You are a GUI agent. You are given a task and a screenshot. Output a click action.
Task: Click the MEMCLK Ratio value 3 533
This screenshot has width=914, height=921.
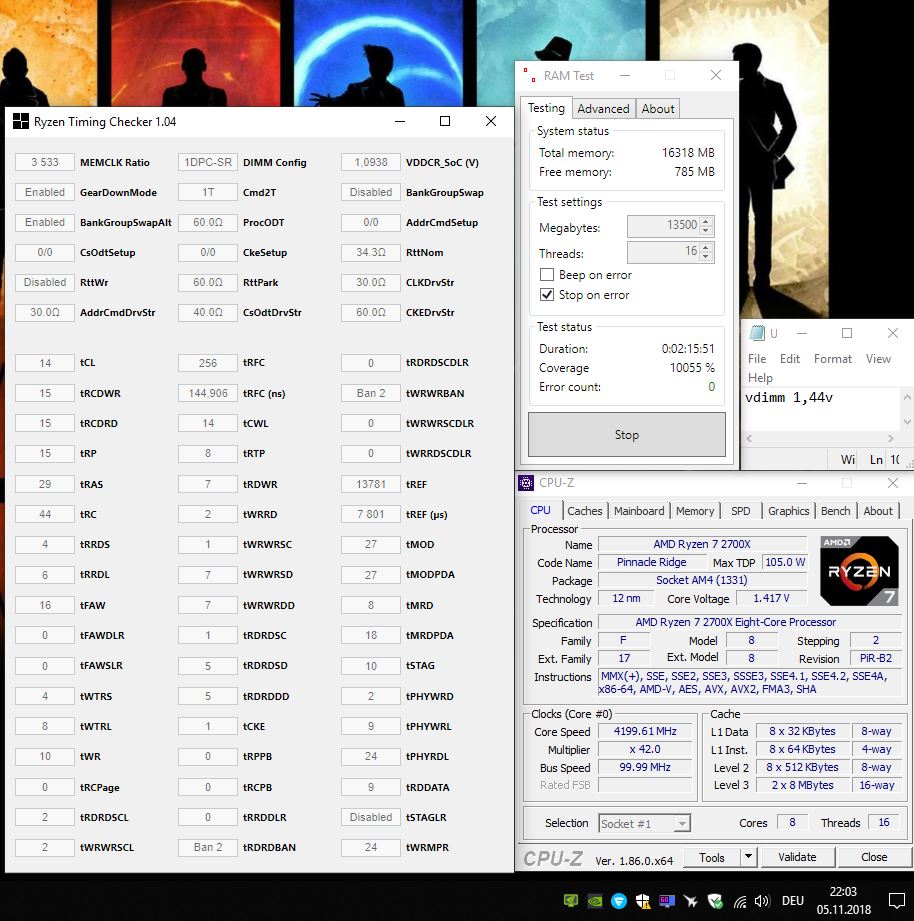tap(45, 162)
